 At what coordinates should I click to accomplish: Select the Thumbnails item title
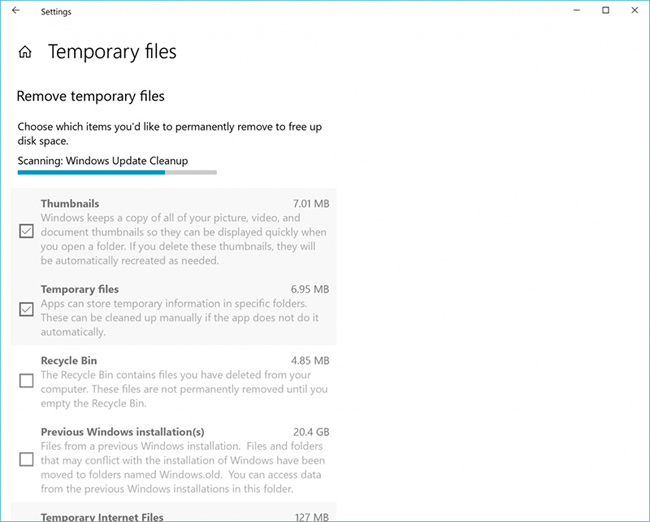click(x=70, y=204)
